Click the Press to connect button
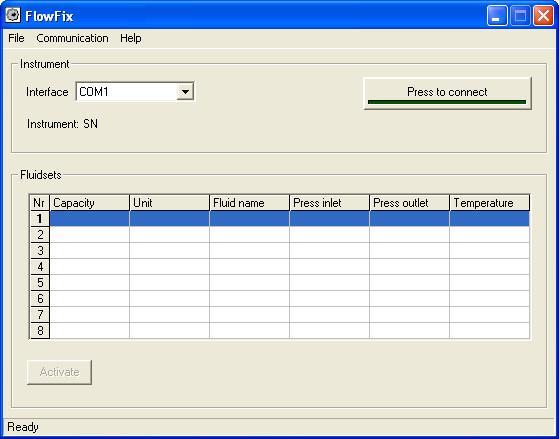 click(x=447, y=93)
